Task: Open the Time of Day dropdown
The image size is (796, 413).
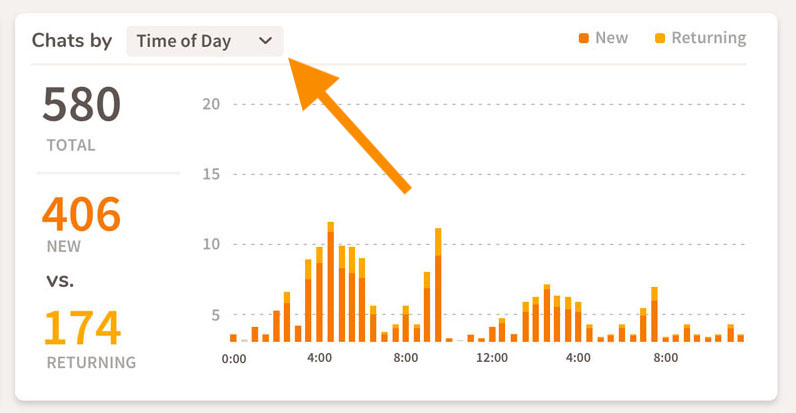Action: (205, 41)
